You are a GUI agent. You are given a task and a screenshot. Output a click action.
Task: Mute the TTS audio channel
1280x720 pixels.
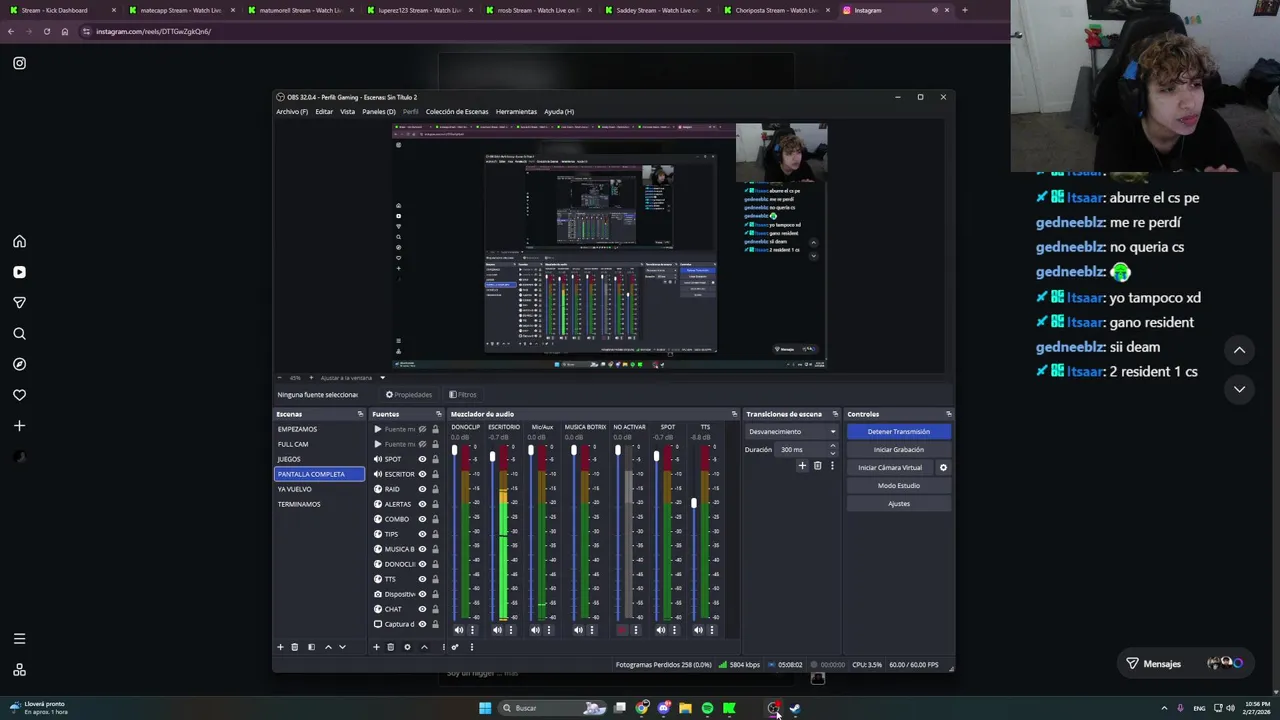click(698, 630)
